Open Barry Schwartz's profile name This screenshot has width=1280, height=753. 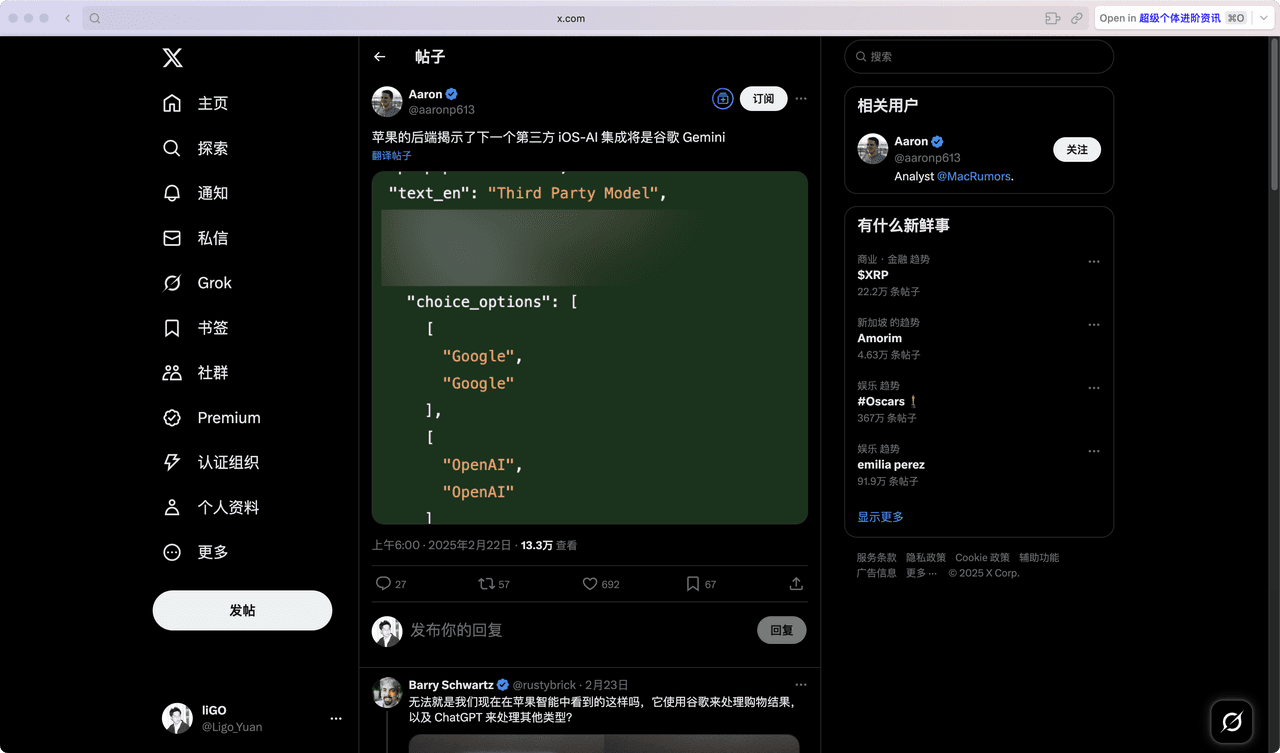pyautogui.click(x=452, y=685)
